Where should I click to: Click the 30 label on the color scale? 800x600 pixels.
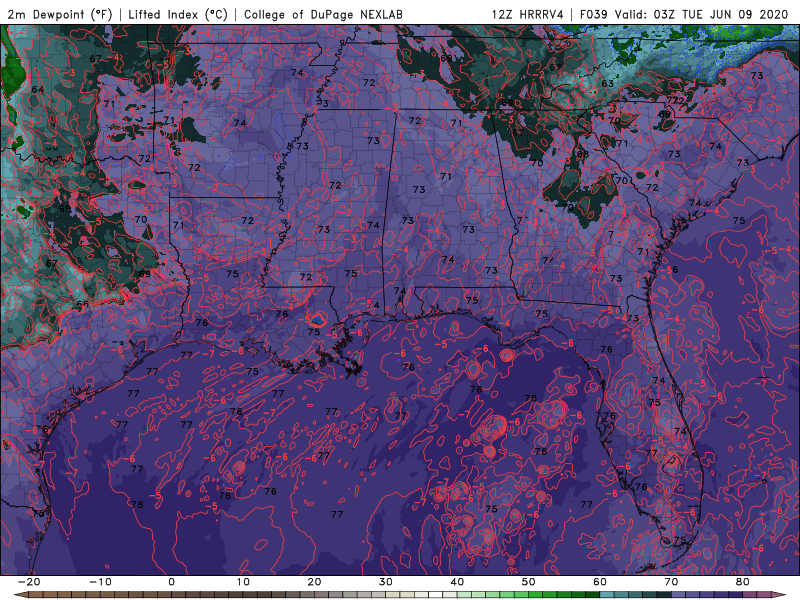386,582
